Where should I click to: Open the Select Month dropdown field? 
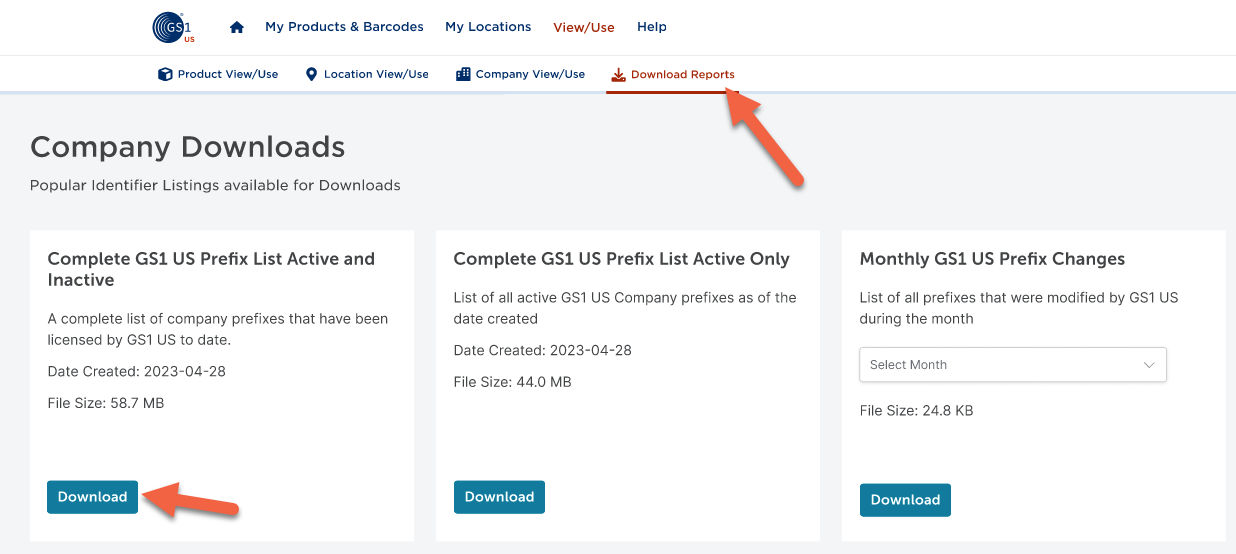[x=1000, y=365]
